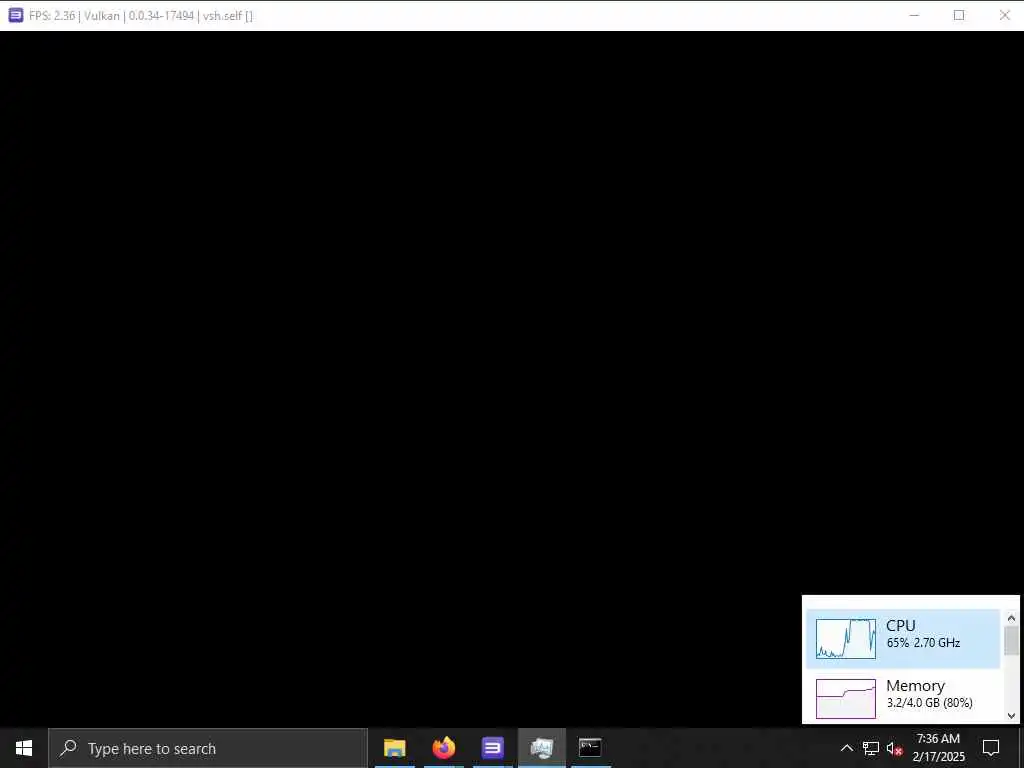
Task: Click the Memory usage graph
Action: (x=846, y=699)
